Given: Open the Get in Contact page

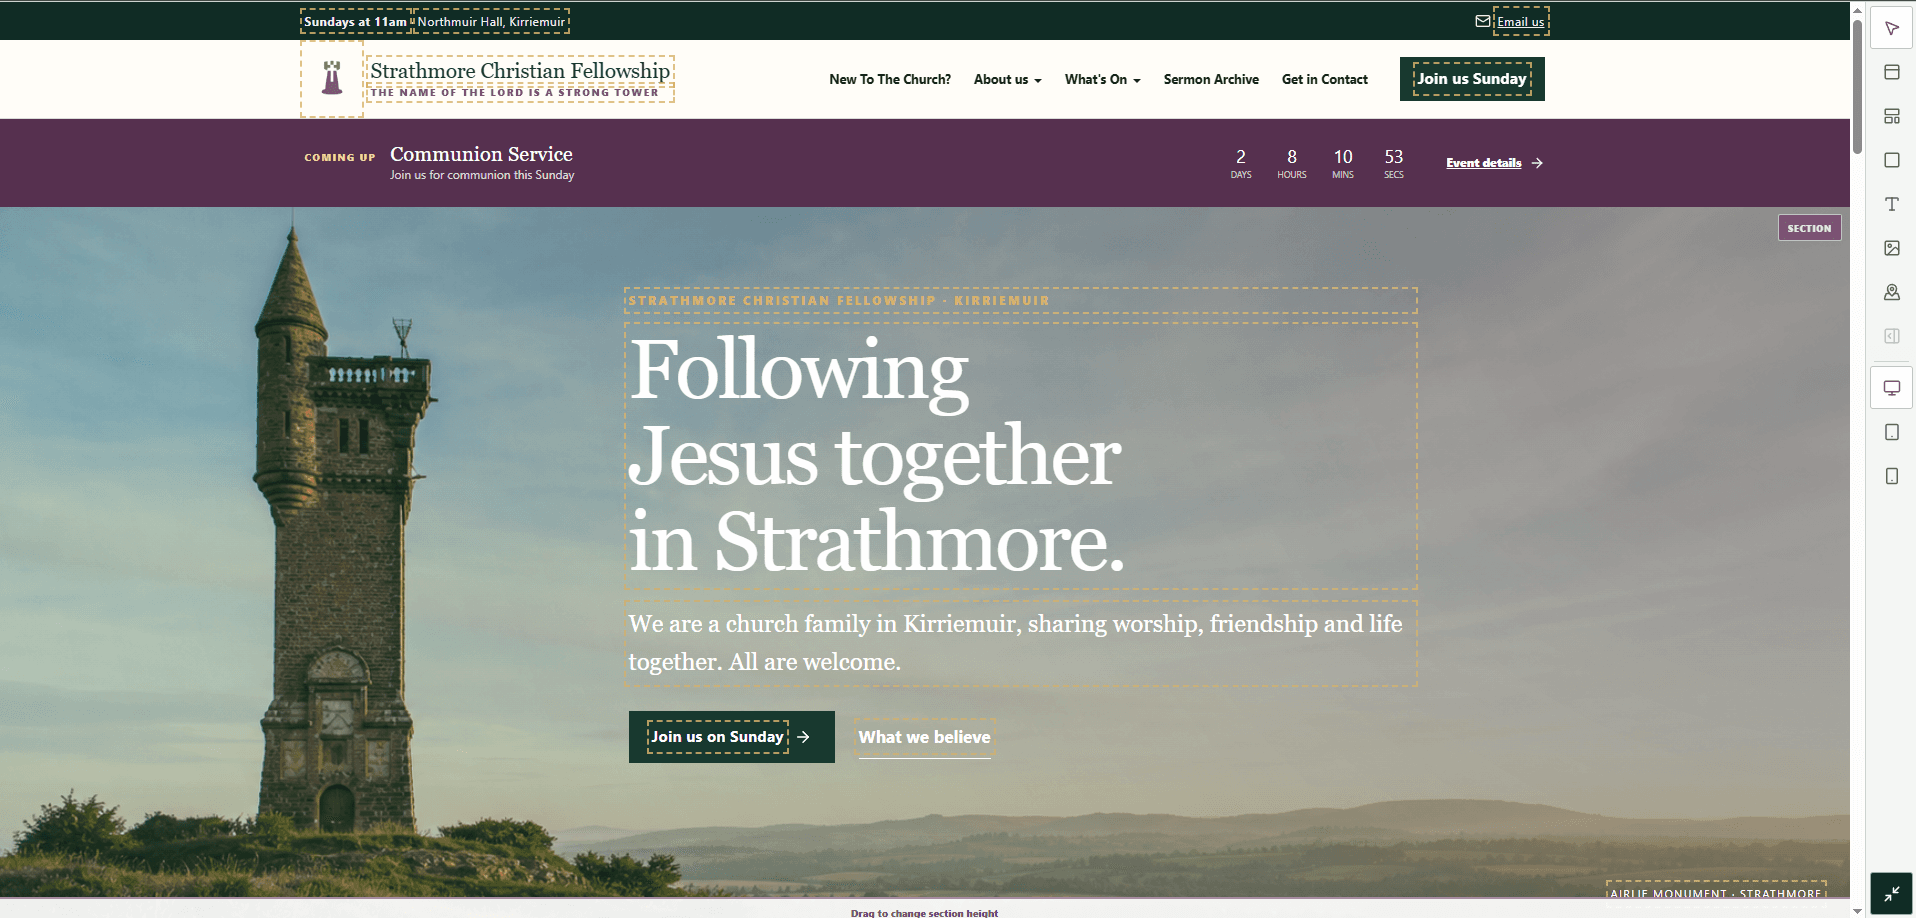Looking at the screenshot, I should tap(1324, 79).
